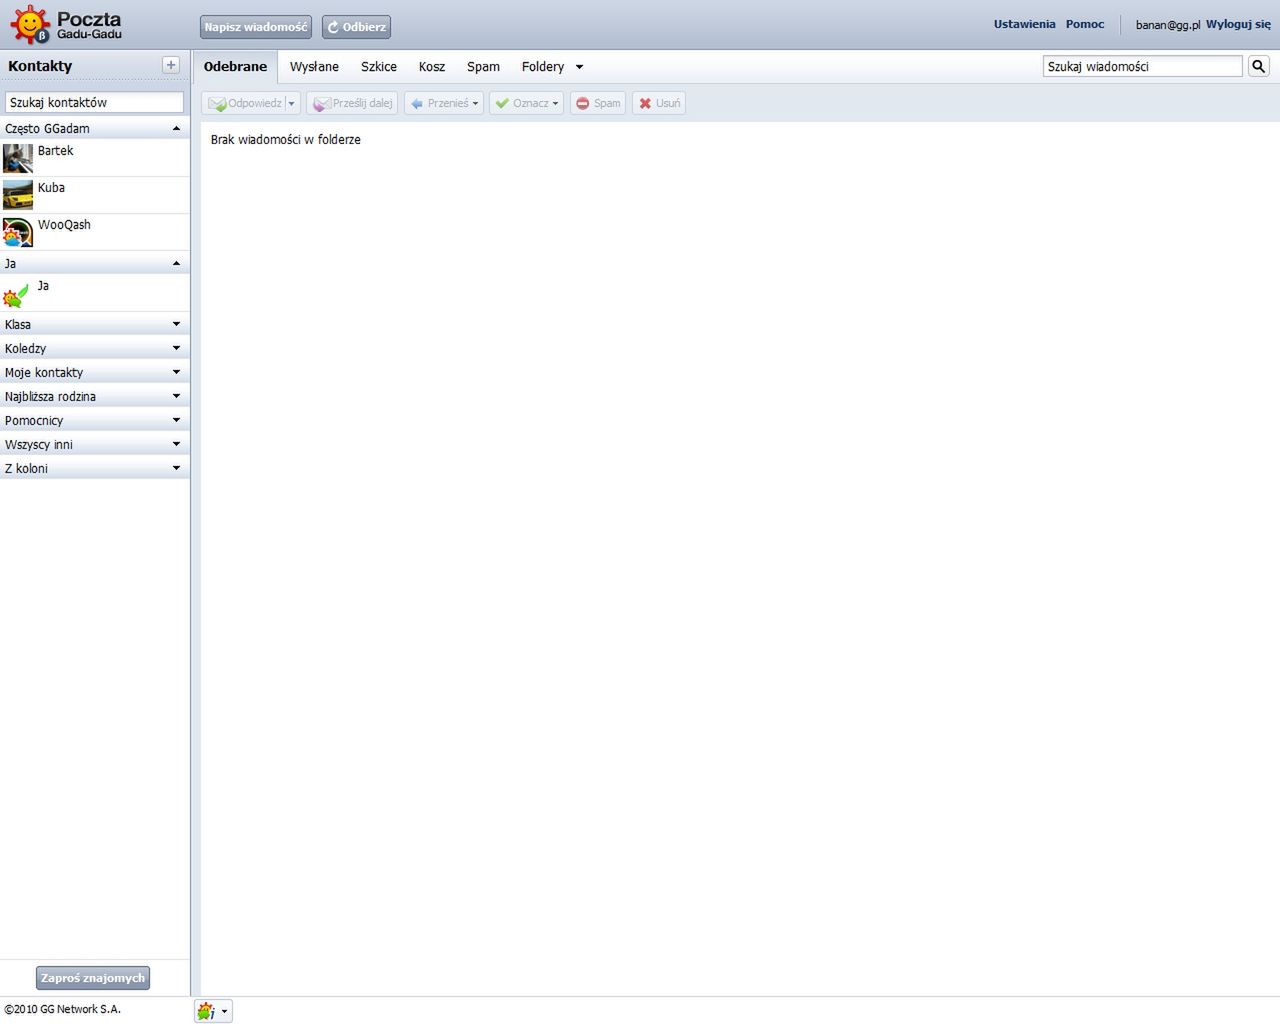Click ©2010 GG Network S.A. footer text

click(62, 1009)
